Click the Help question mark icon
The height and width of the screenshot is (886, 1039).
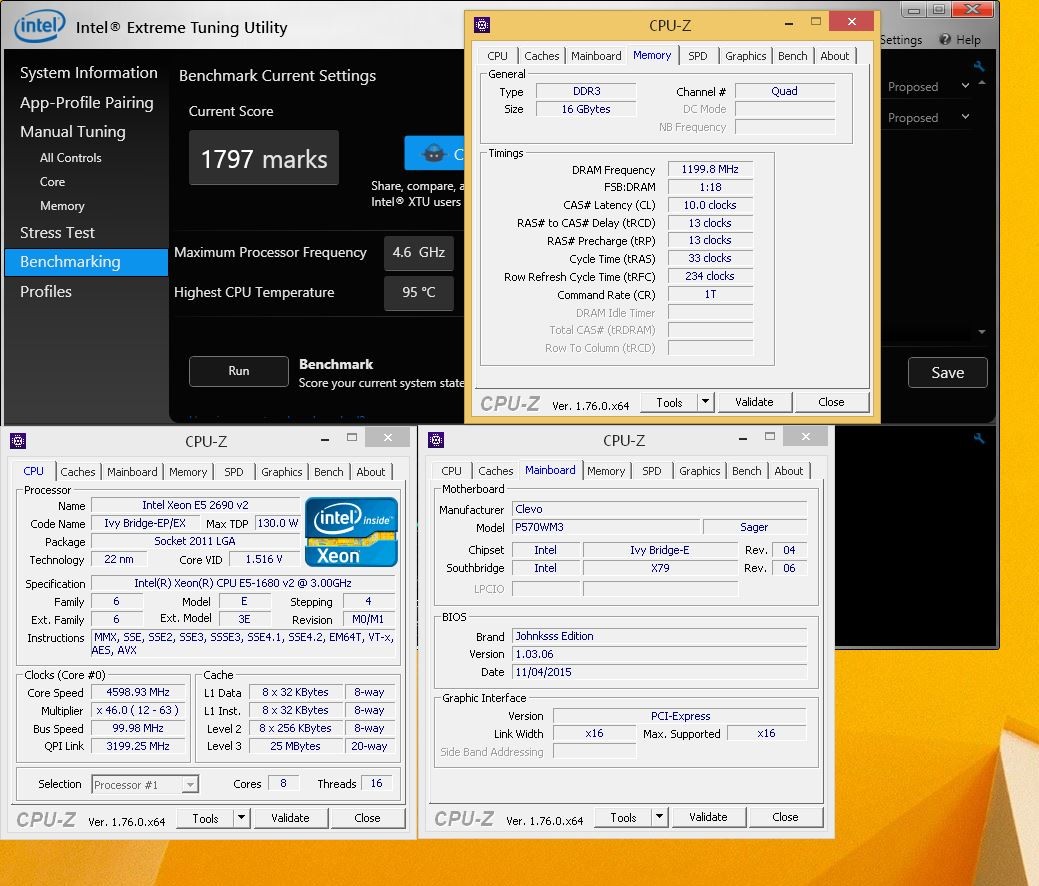click(x=945, y=40)
